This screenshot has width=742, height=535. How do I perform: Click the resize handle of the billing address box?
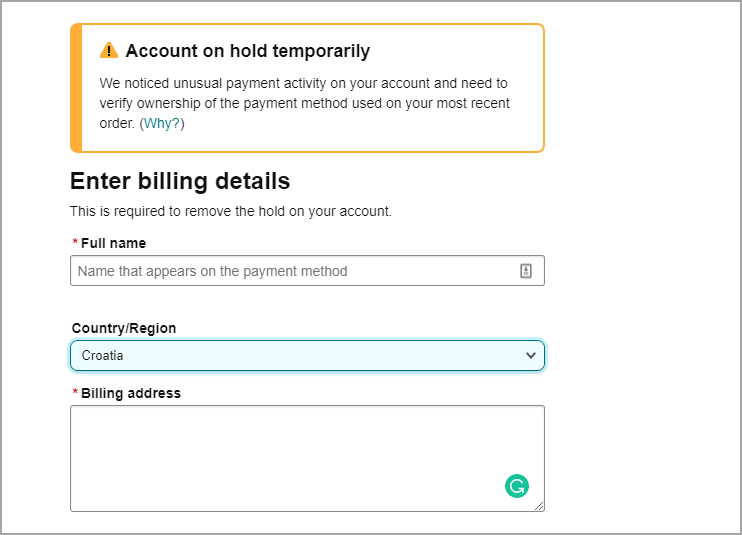pos(539,506)
